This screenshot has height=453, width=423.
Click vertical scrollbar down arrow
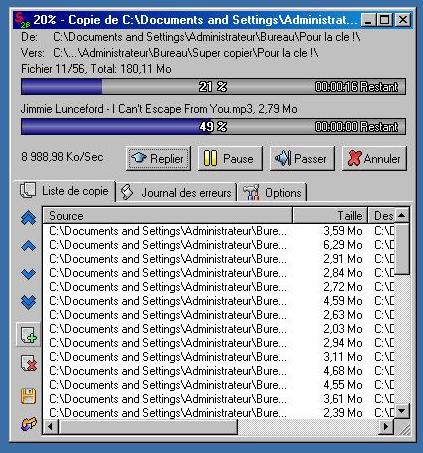(402, 411)
